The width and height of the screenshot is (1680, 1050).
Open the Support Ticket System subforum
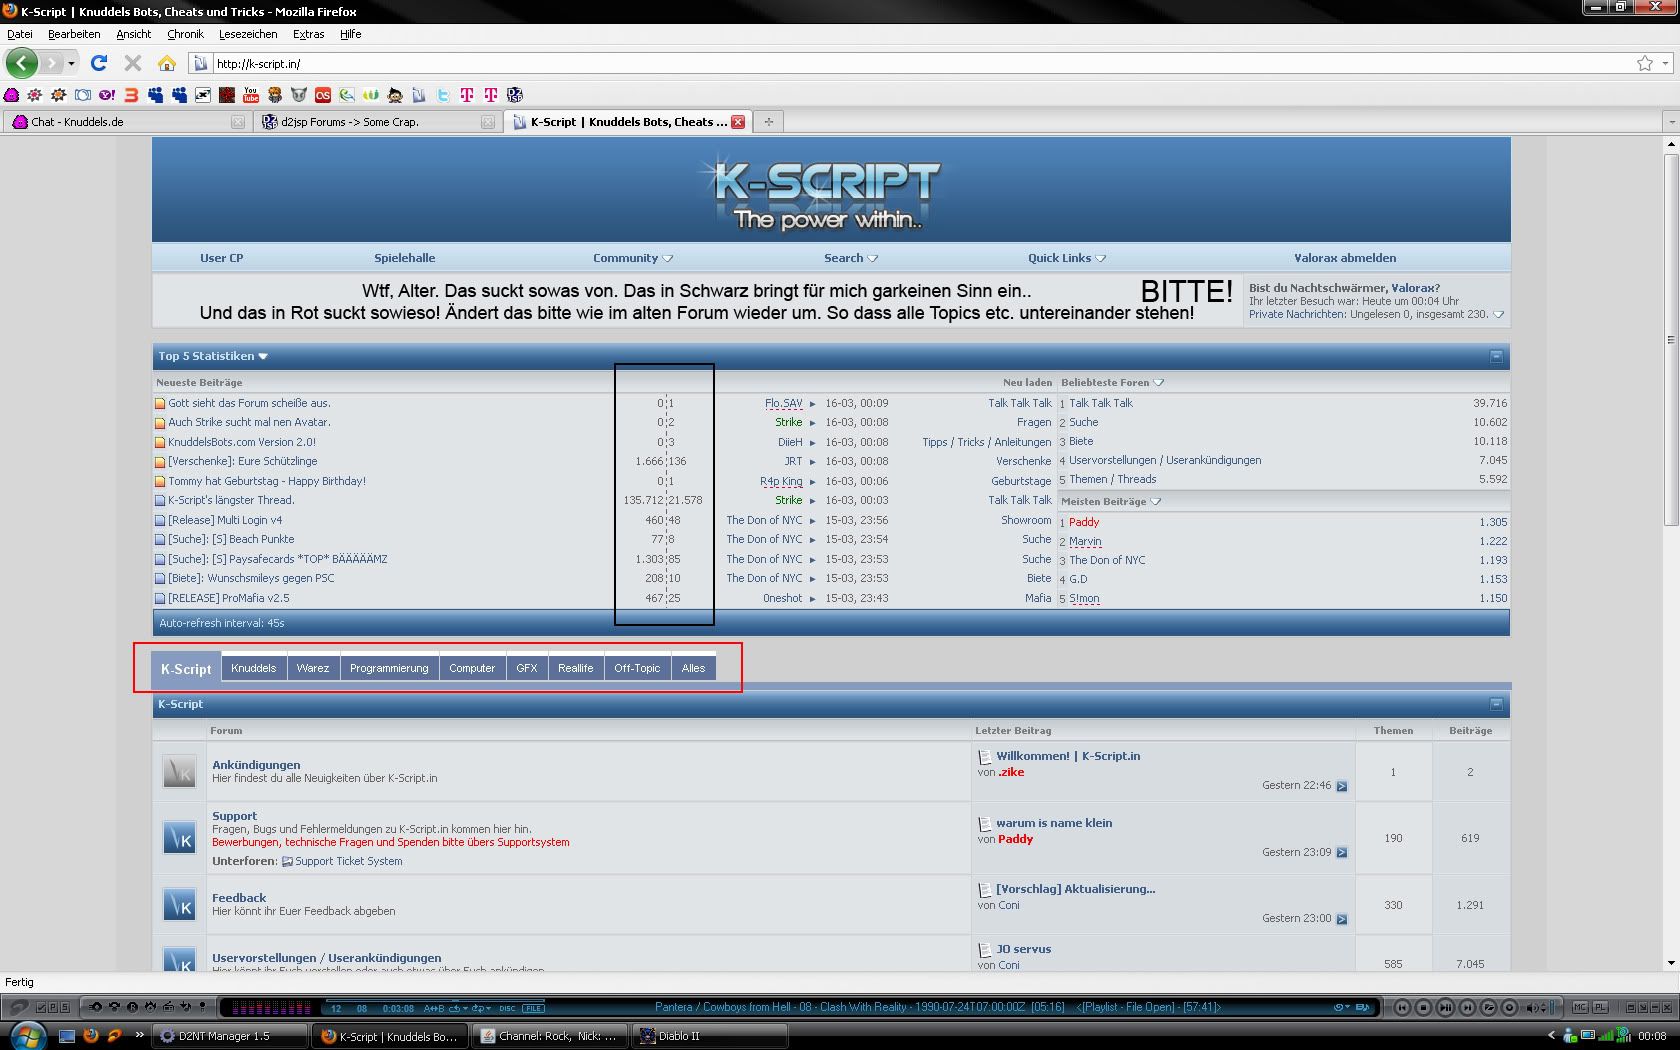348,861
